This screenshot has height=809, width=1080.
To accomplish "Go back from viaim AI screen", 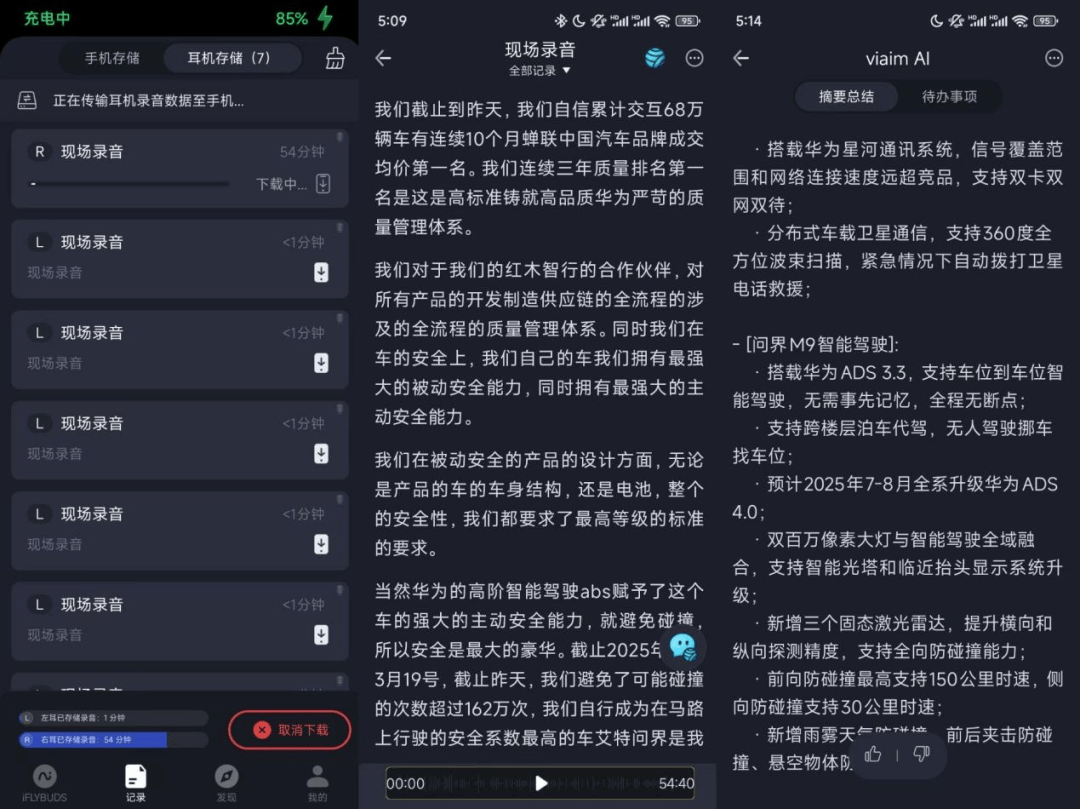I will 741,59.
